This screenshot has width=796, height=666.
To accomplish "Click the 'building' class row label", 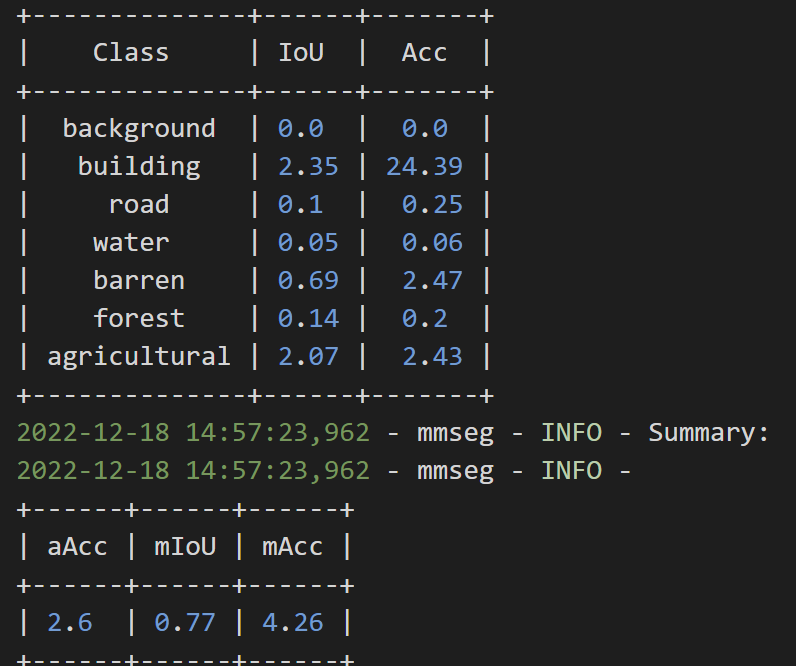I will (139, 167).
